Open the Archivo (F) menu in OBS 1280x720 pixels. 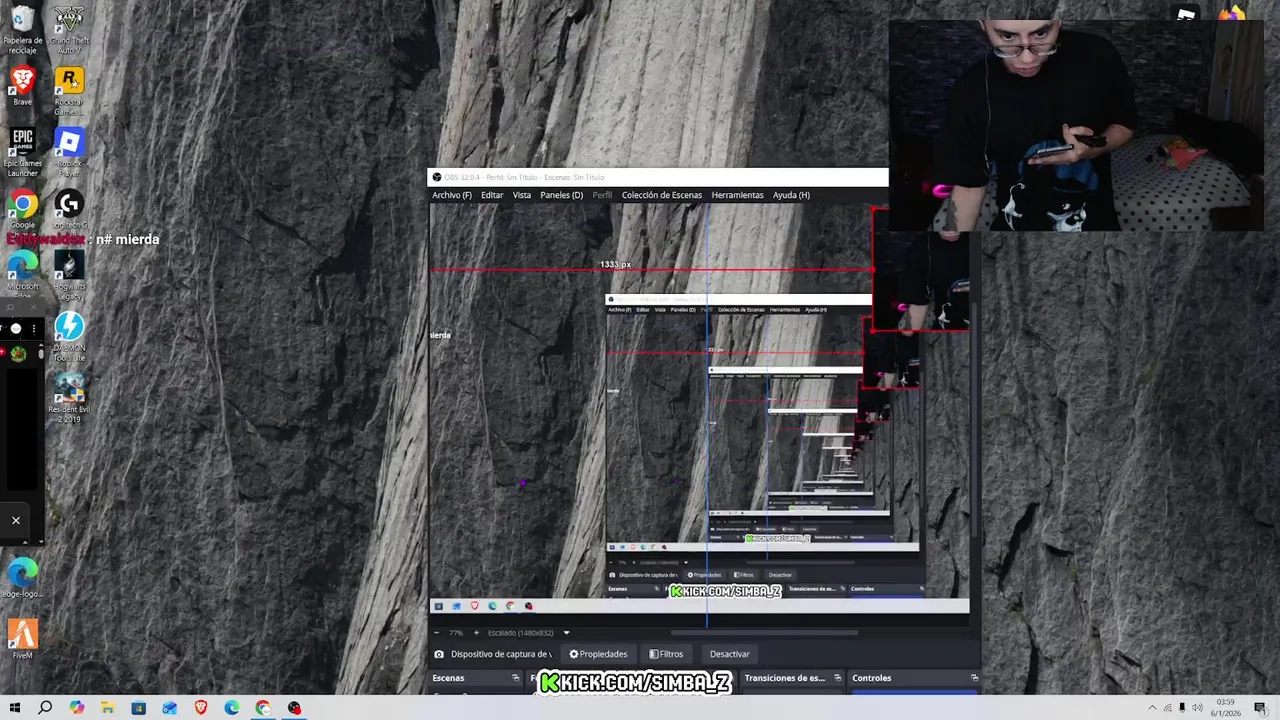(x=452, y=195)
